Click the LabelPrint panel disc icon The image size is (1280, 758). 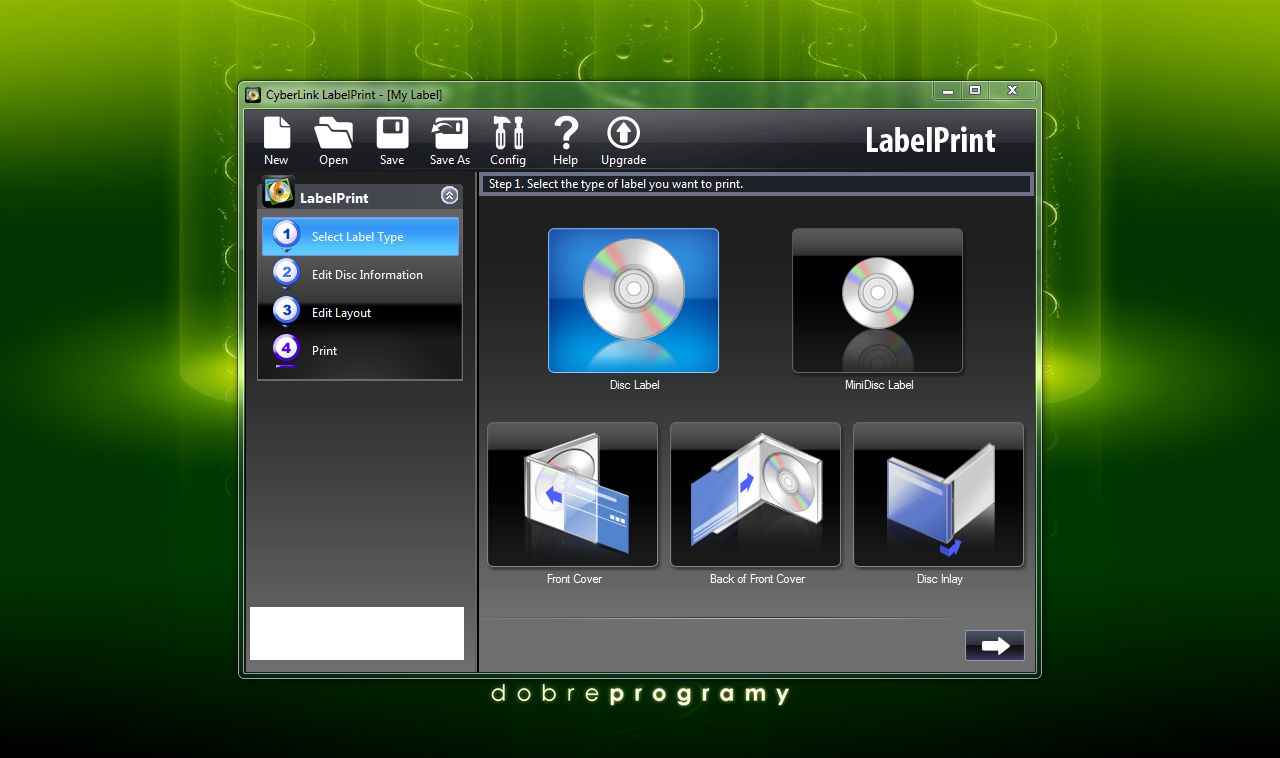click(x=278, y=192)
